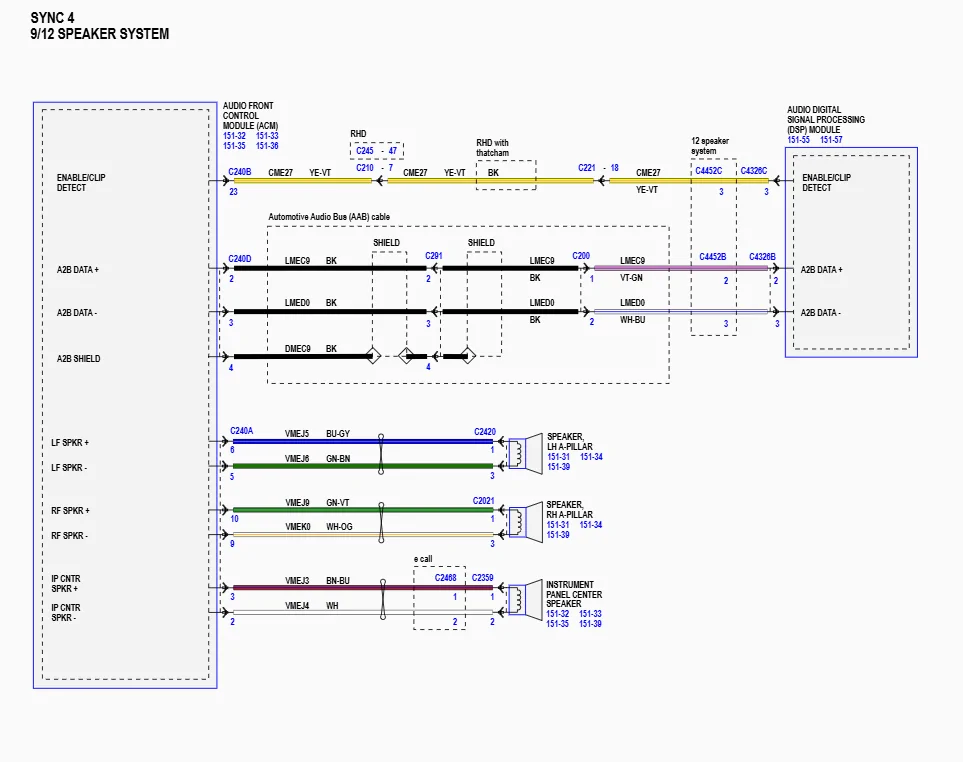This screenshot has height=762, width=963.
Task: Follow page reference 151-32 under ACM heading
Action: pyautogui.click(x=234, y=136)
